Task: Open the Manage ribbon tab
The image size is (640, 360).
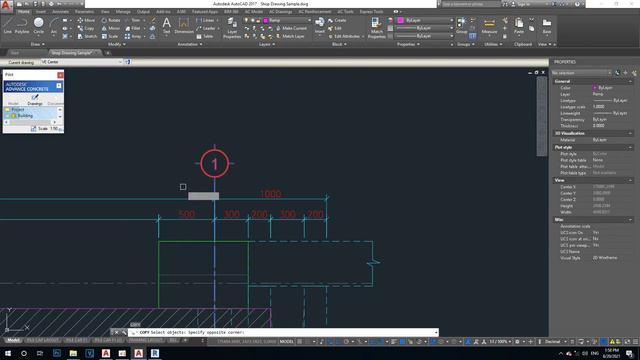Action: (123, 12)
